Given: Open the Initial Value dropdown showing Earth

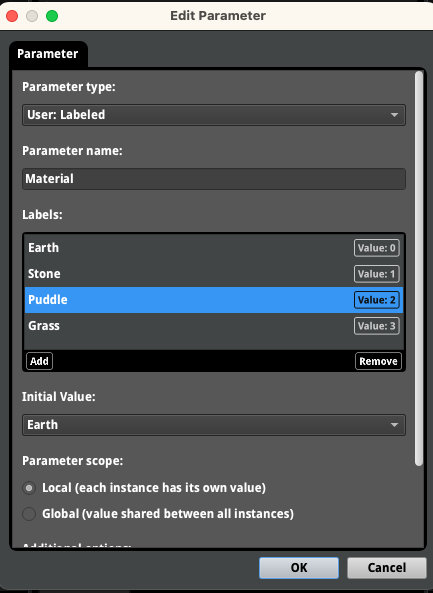Looking at the screenshot, I should click(214, 425).
